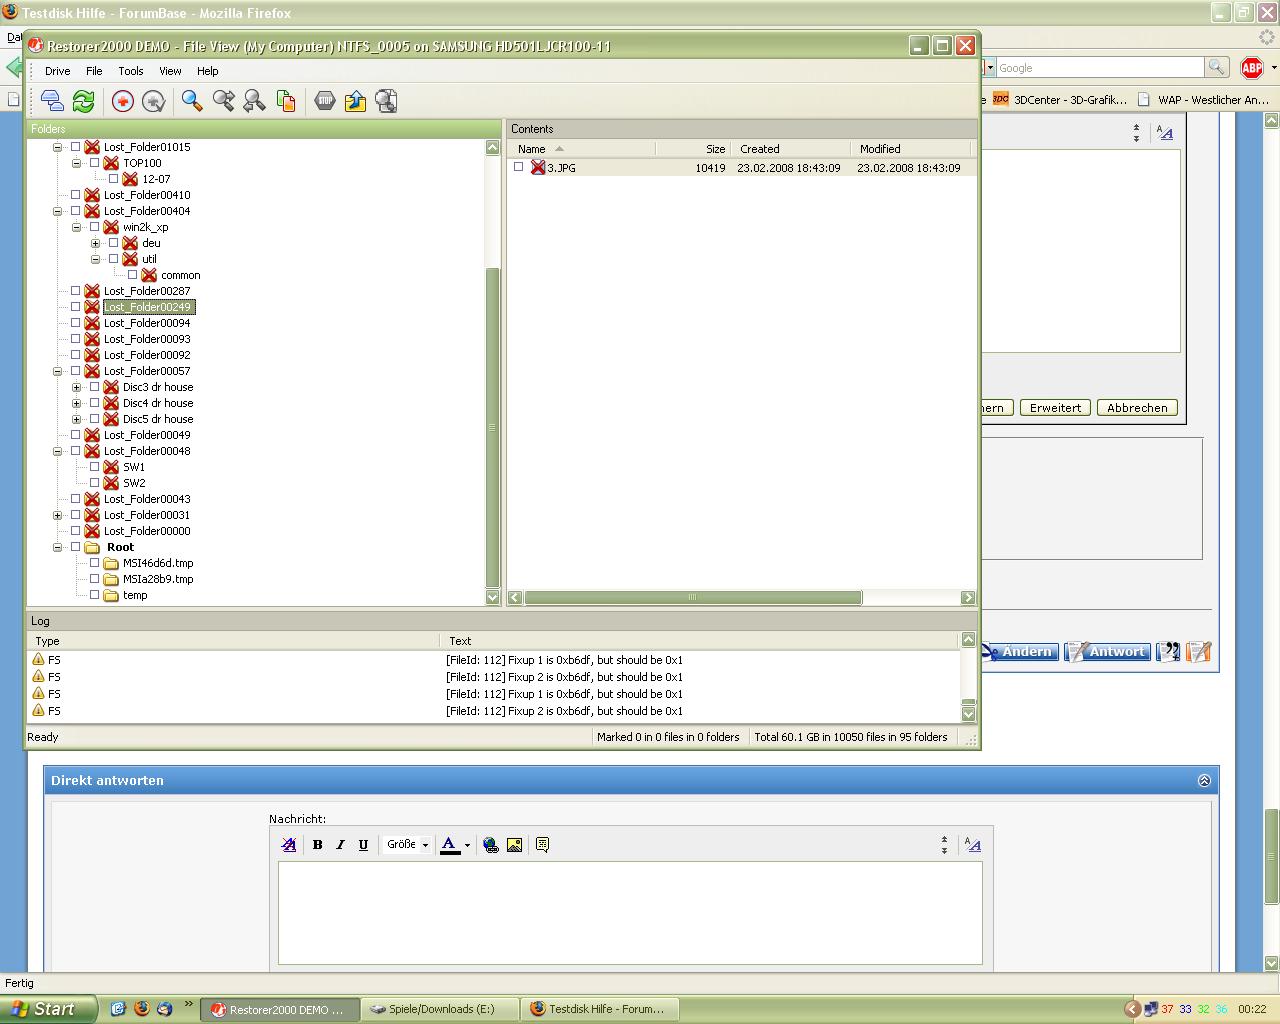Open the Tools menu
1280x1024 pixels.
click(131, 71)
